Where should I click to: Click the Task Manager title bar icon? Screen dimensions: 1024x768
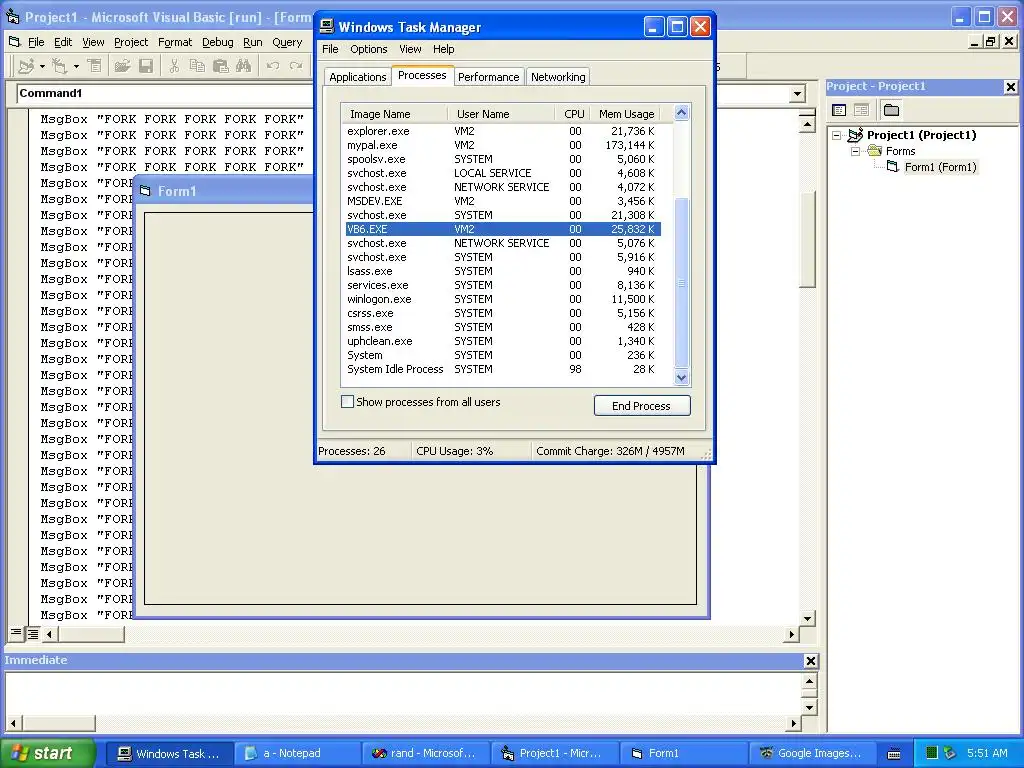click(x=327, y=27)
